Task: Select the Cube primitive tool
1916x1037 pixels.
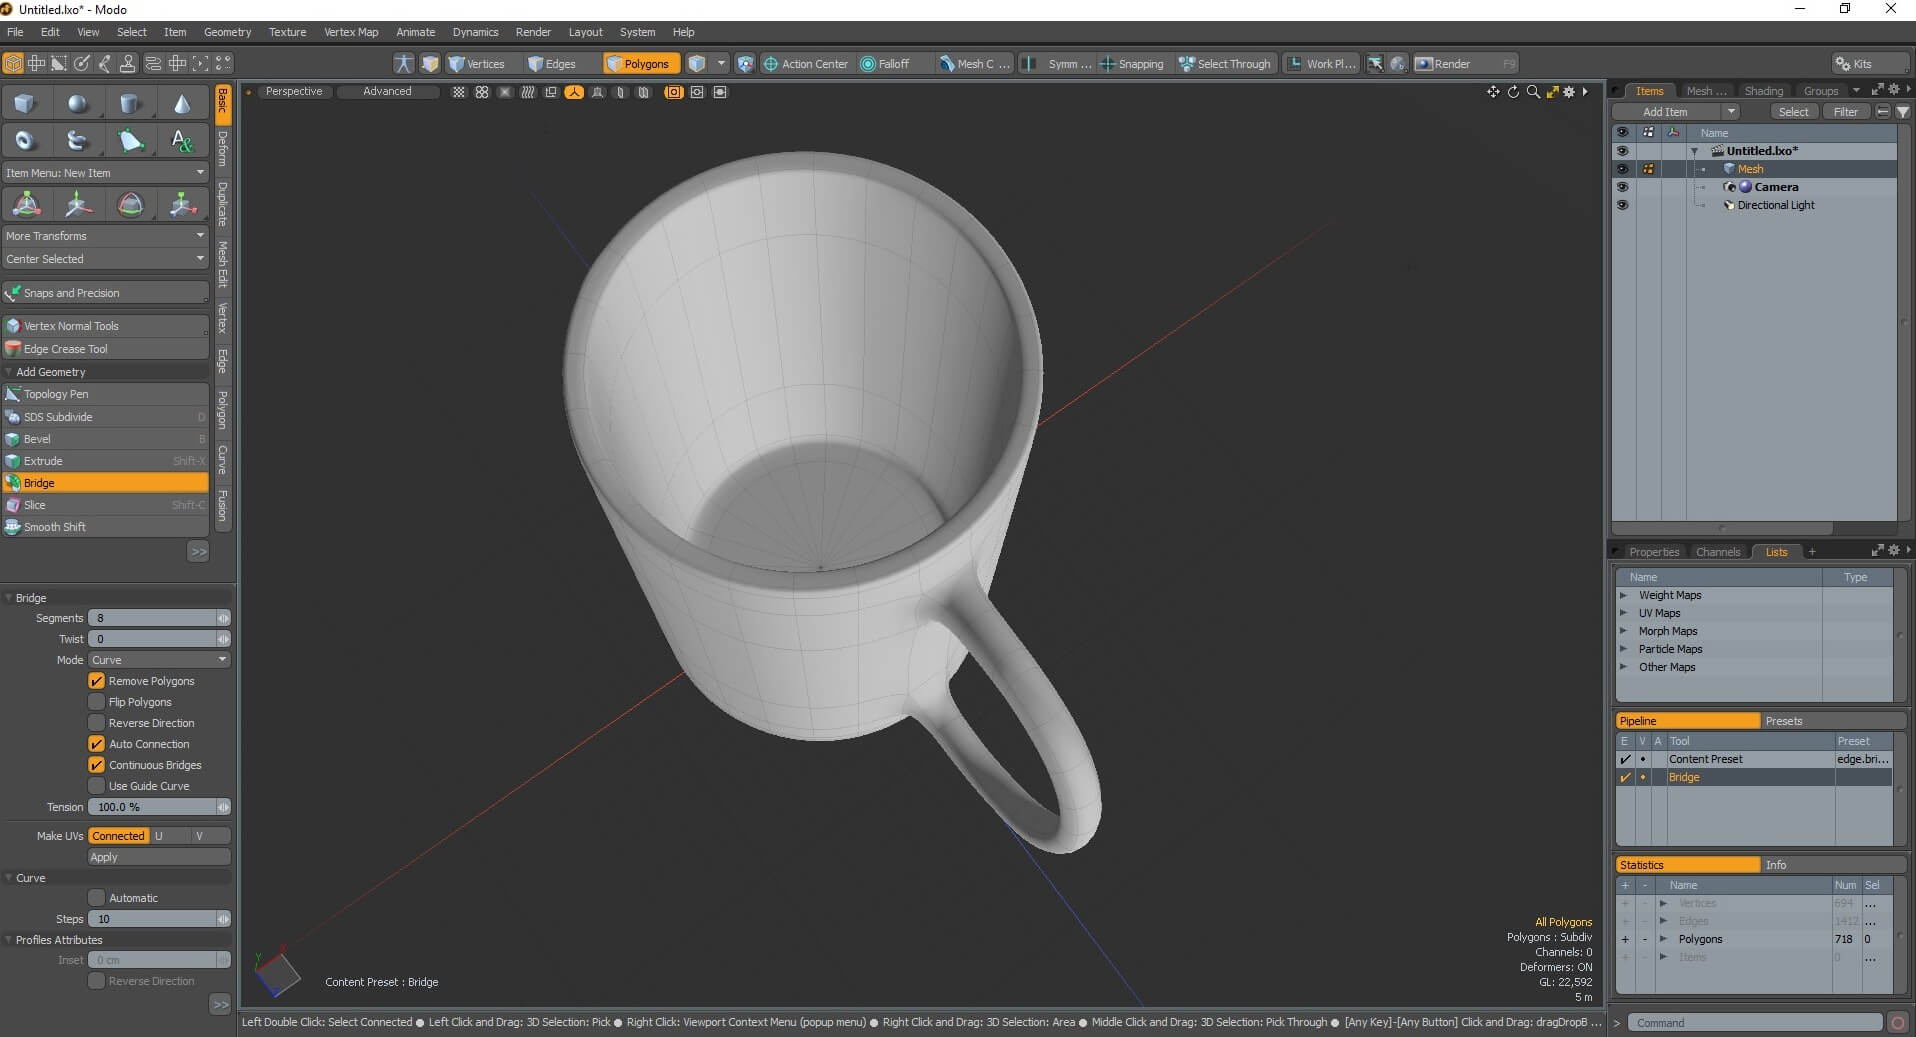Action: (x=25, y=103)
